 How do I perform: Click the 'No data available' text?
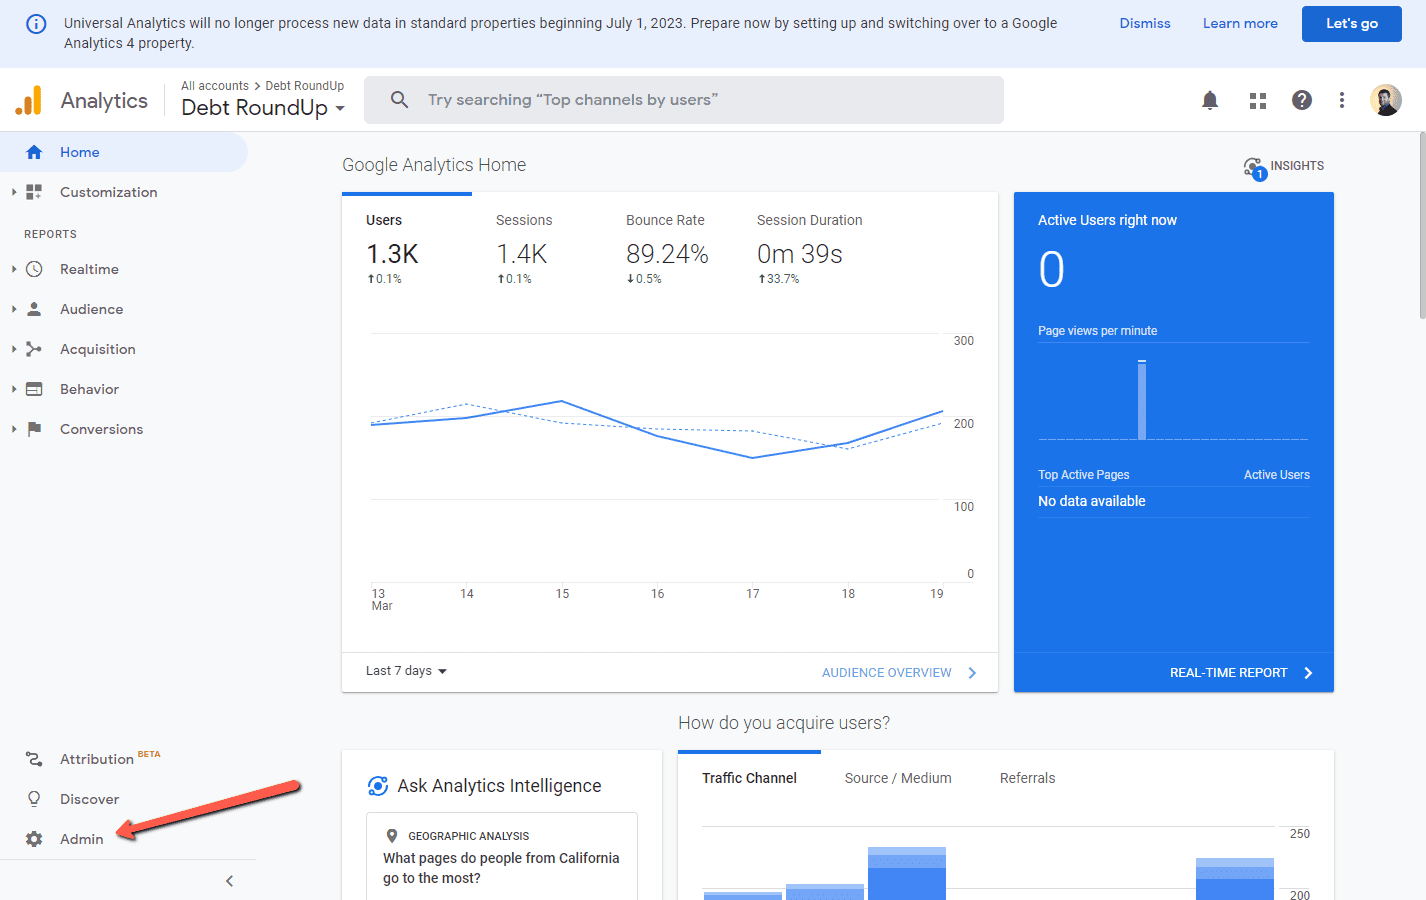click(x=1092, y=501)
